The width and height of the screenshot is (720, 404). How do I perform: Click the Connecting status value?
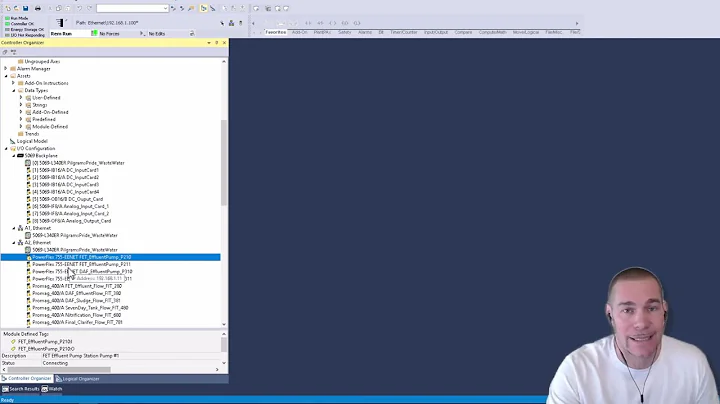pyautogui.click(x=55, y=363)
